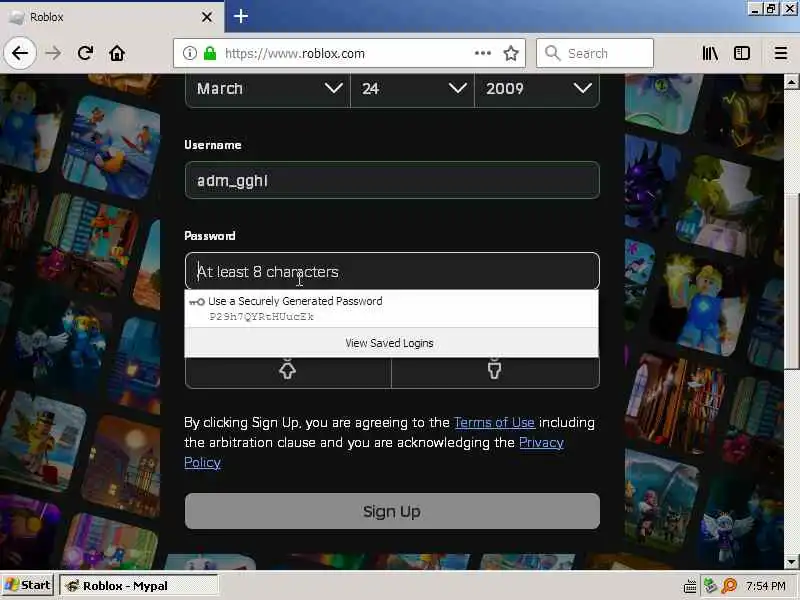Expand the birth year dropdown showing 2009
The height and width of the screenshot is (600, 800).
click(x=537, y=89)
